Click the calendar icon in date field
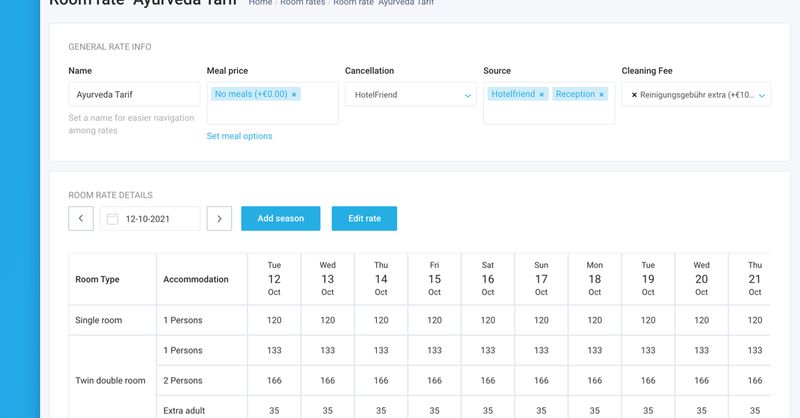Screen dimensions: 800x418 click(x=112, y=219)
